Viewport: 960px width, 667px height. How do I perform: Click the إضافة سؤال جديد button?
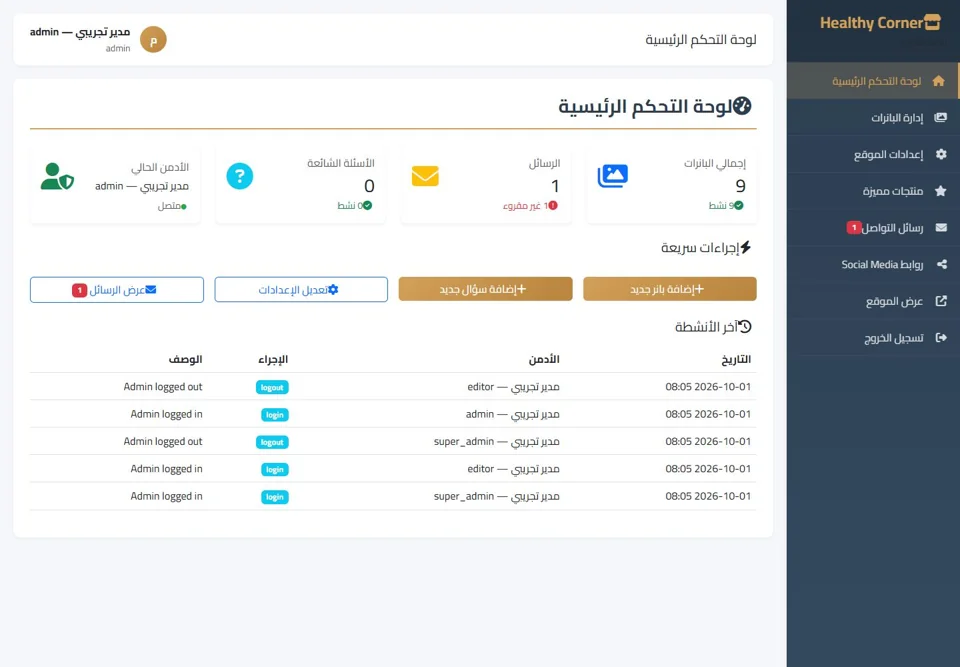486,289
